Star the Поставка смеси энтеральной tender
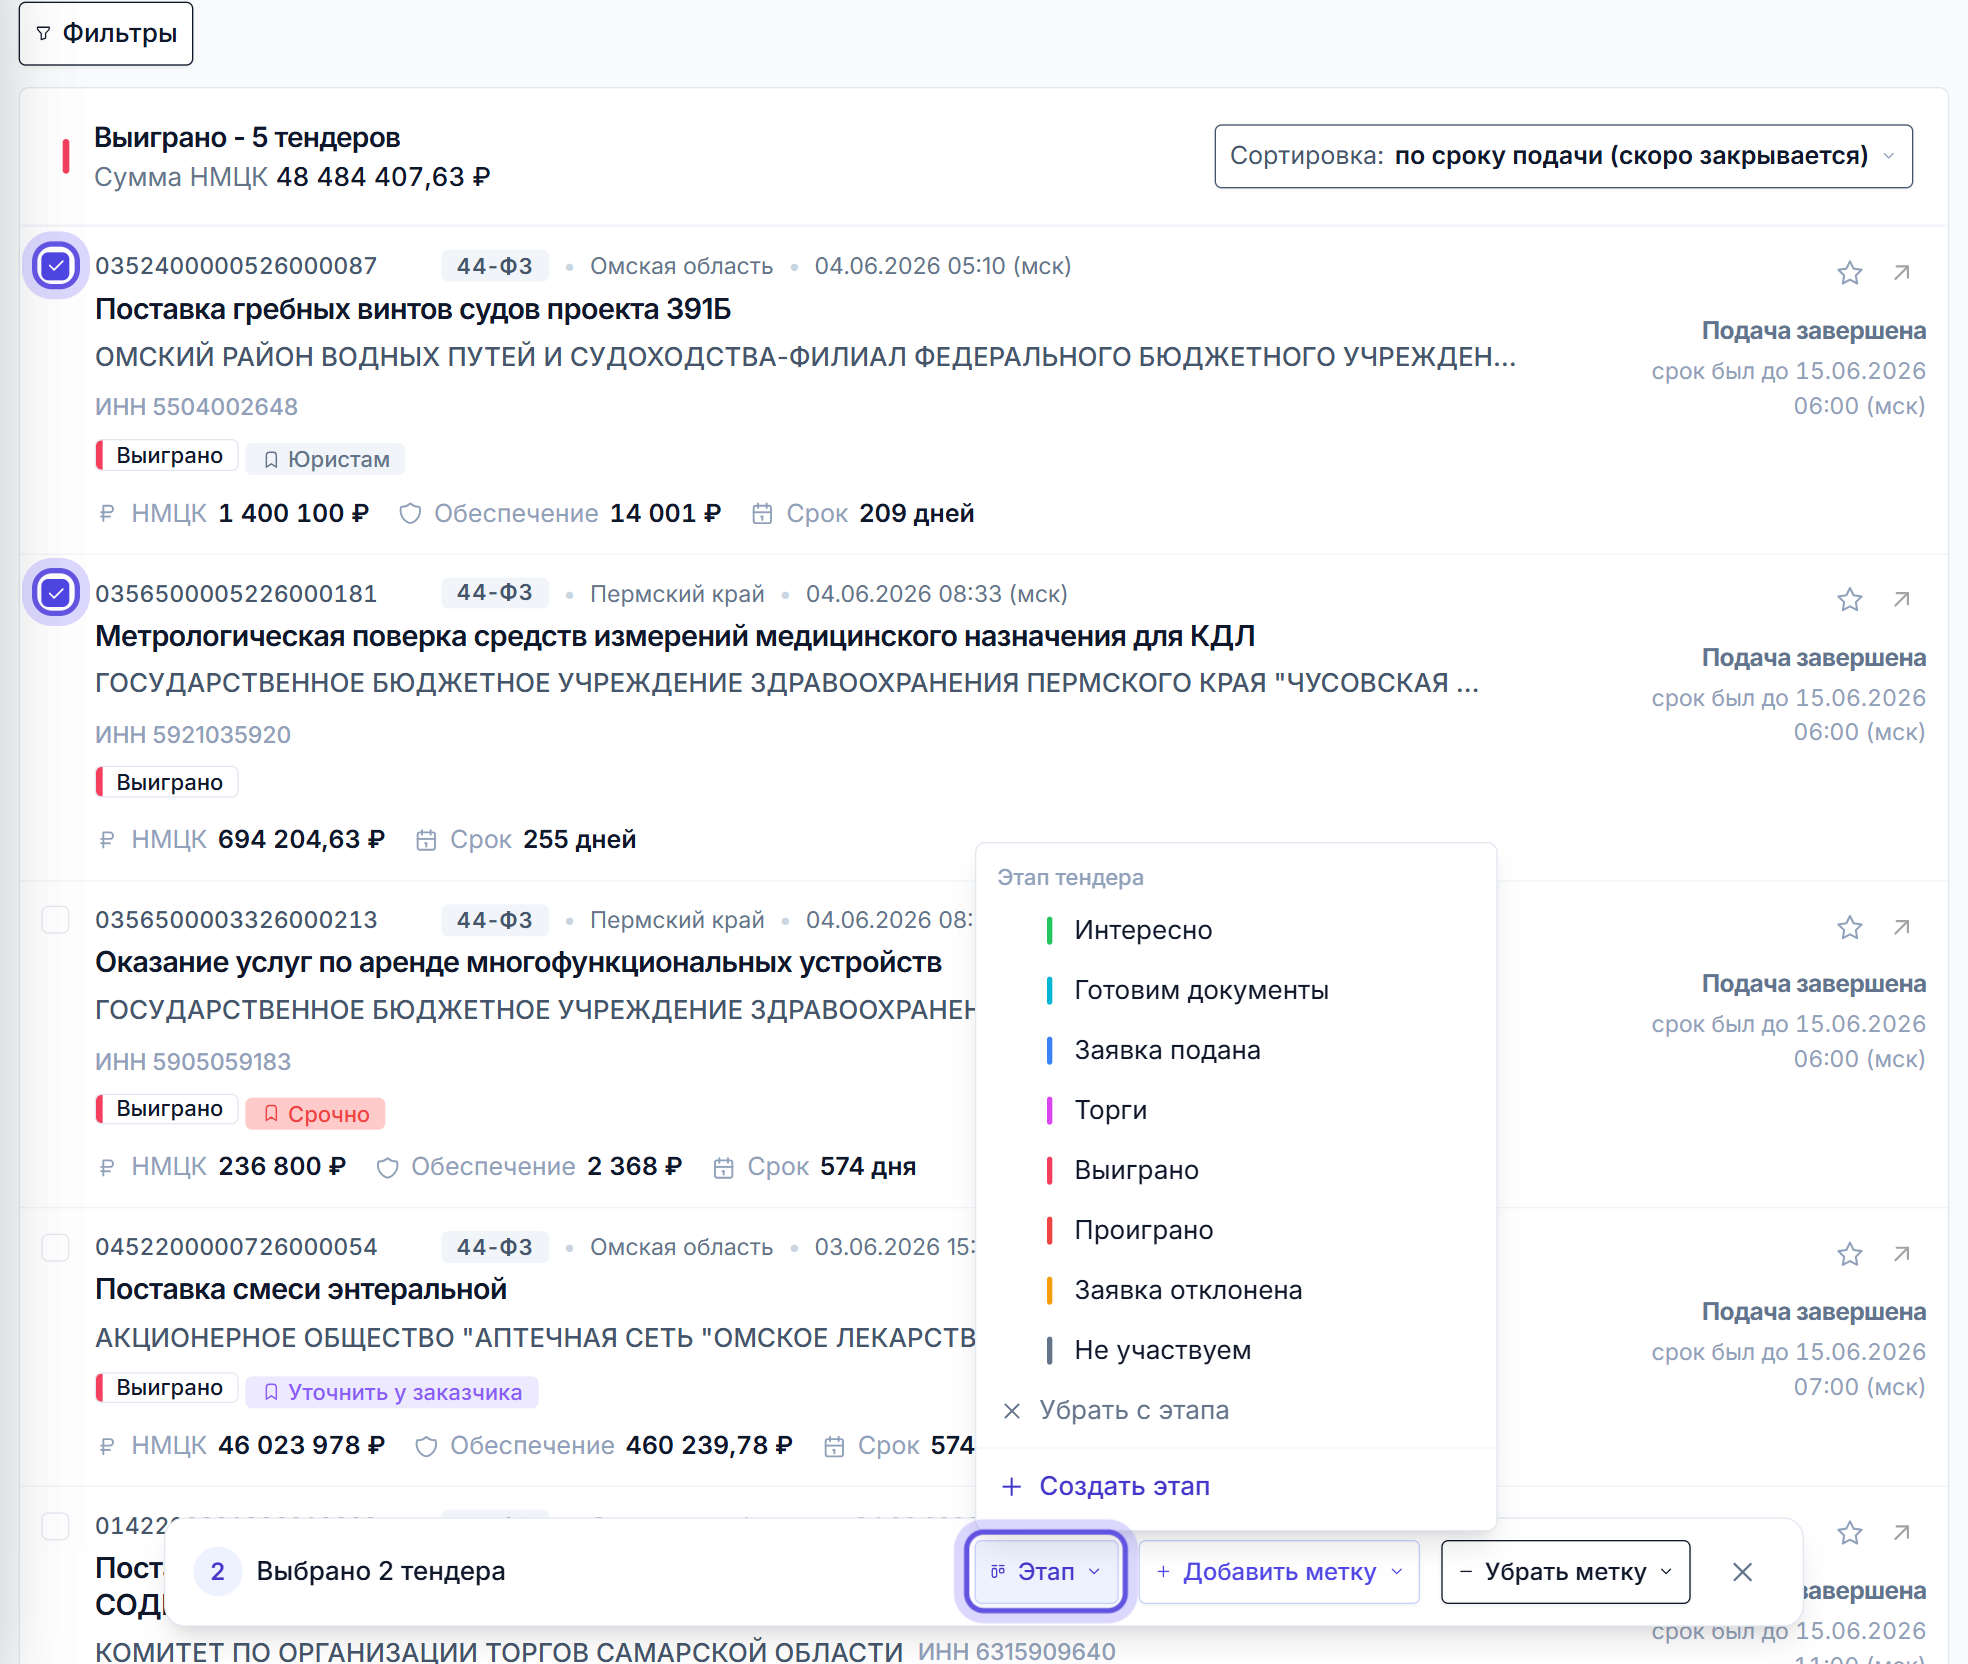The height and width of the screenshot is (1664, 1968). (x=1849, y=1254)
